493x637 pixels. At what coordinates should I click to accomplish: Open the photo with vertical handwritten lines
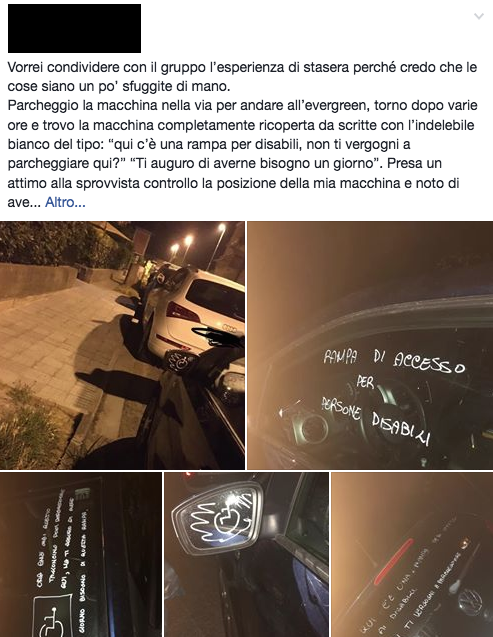[81, 555]
